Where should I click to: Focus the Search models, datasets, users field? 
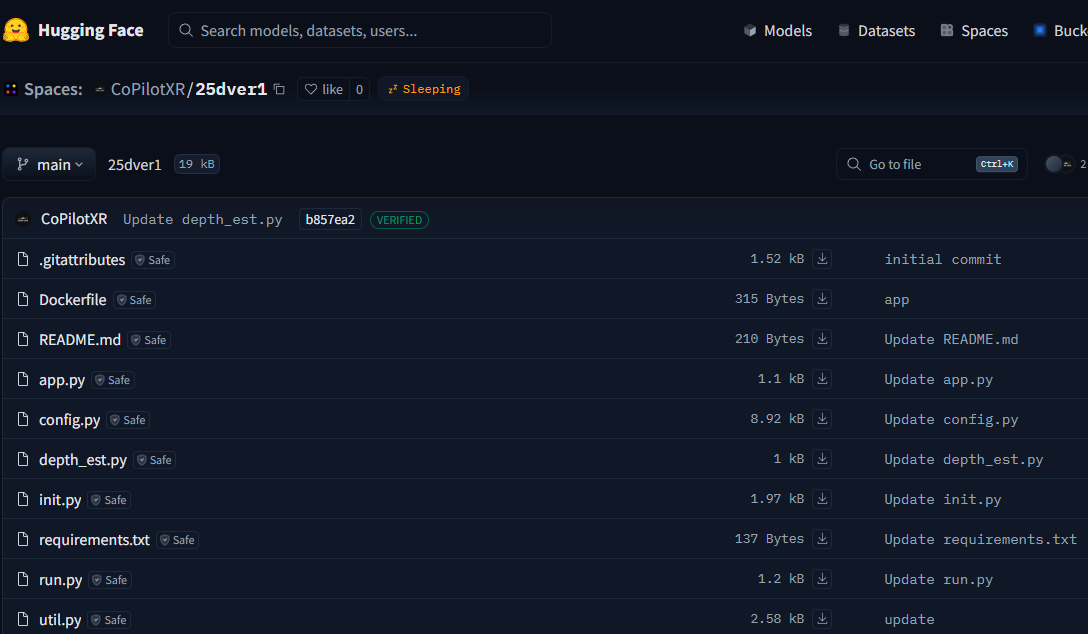click(x=359, y=31)
